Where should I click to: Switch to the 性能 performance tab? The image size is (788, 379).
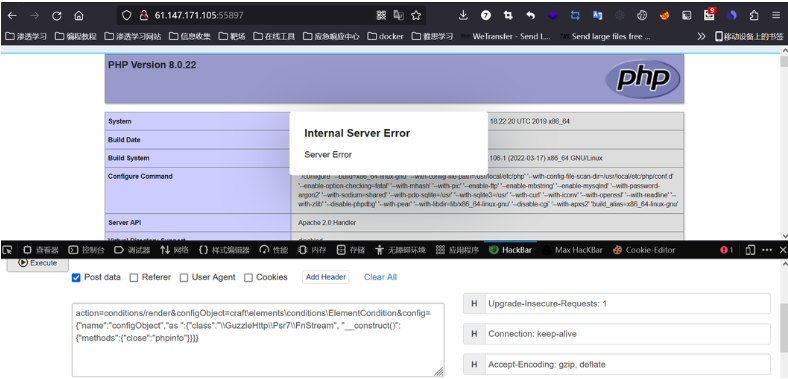(274, 250)
